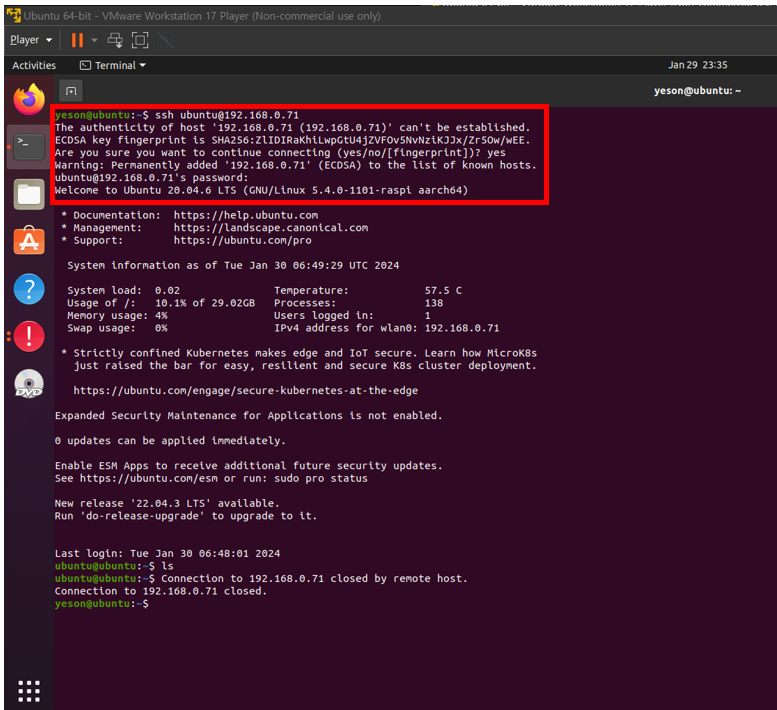Click the Temperature value '57.5 C'
The height and width of the screenshot is (710, 777).
pyautogui.click(x=443, y=290)
